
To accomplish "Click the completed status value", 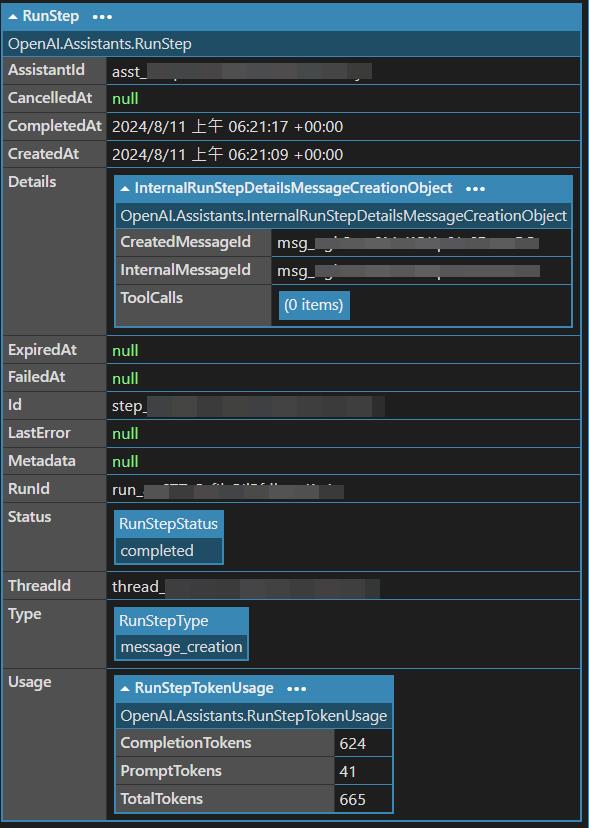I will click(157, 551).
